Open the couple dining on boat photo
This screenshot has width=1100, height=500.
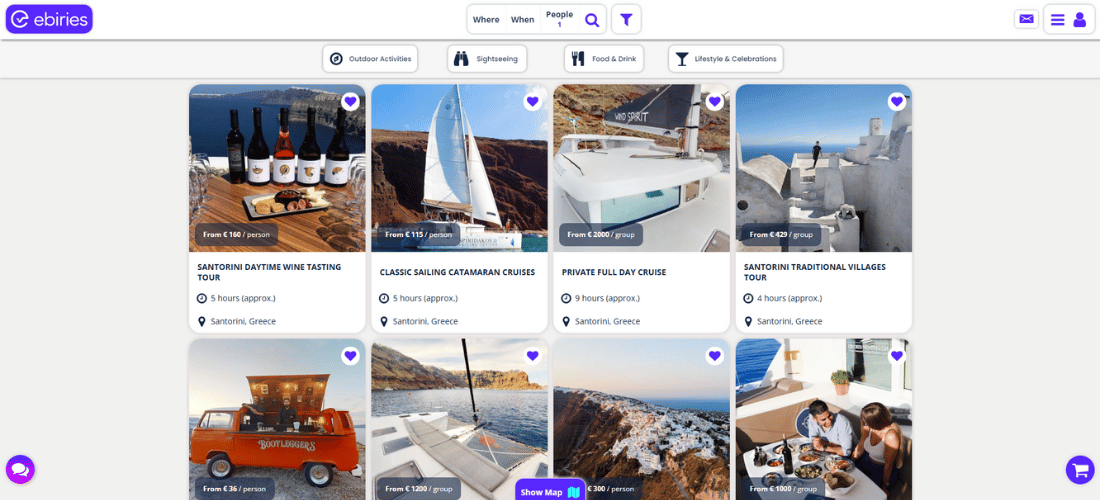[x=824, y=419]
